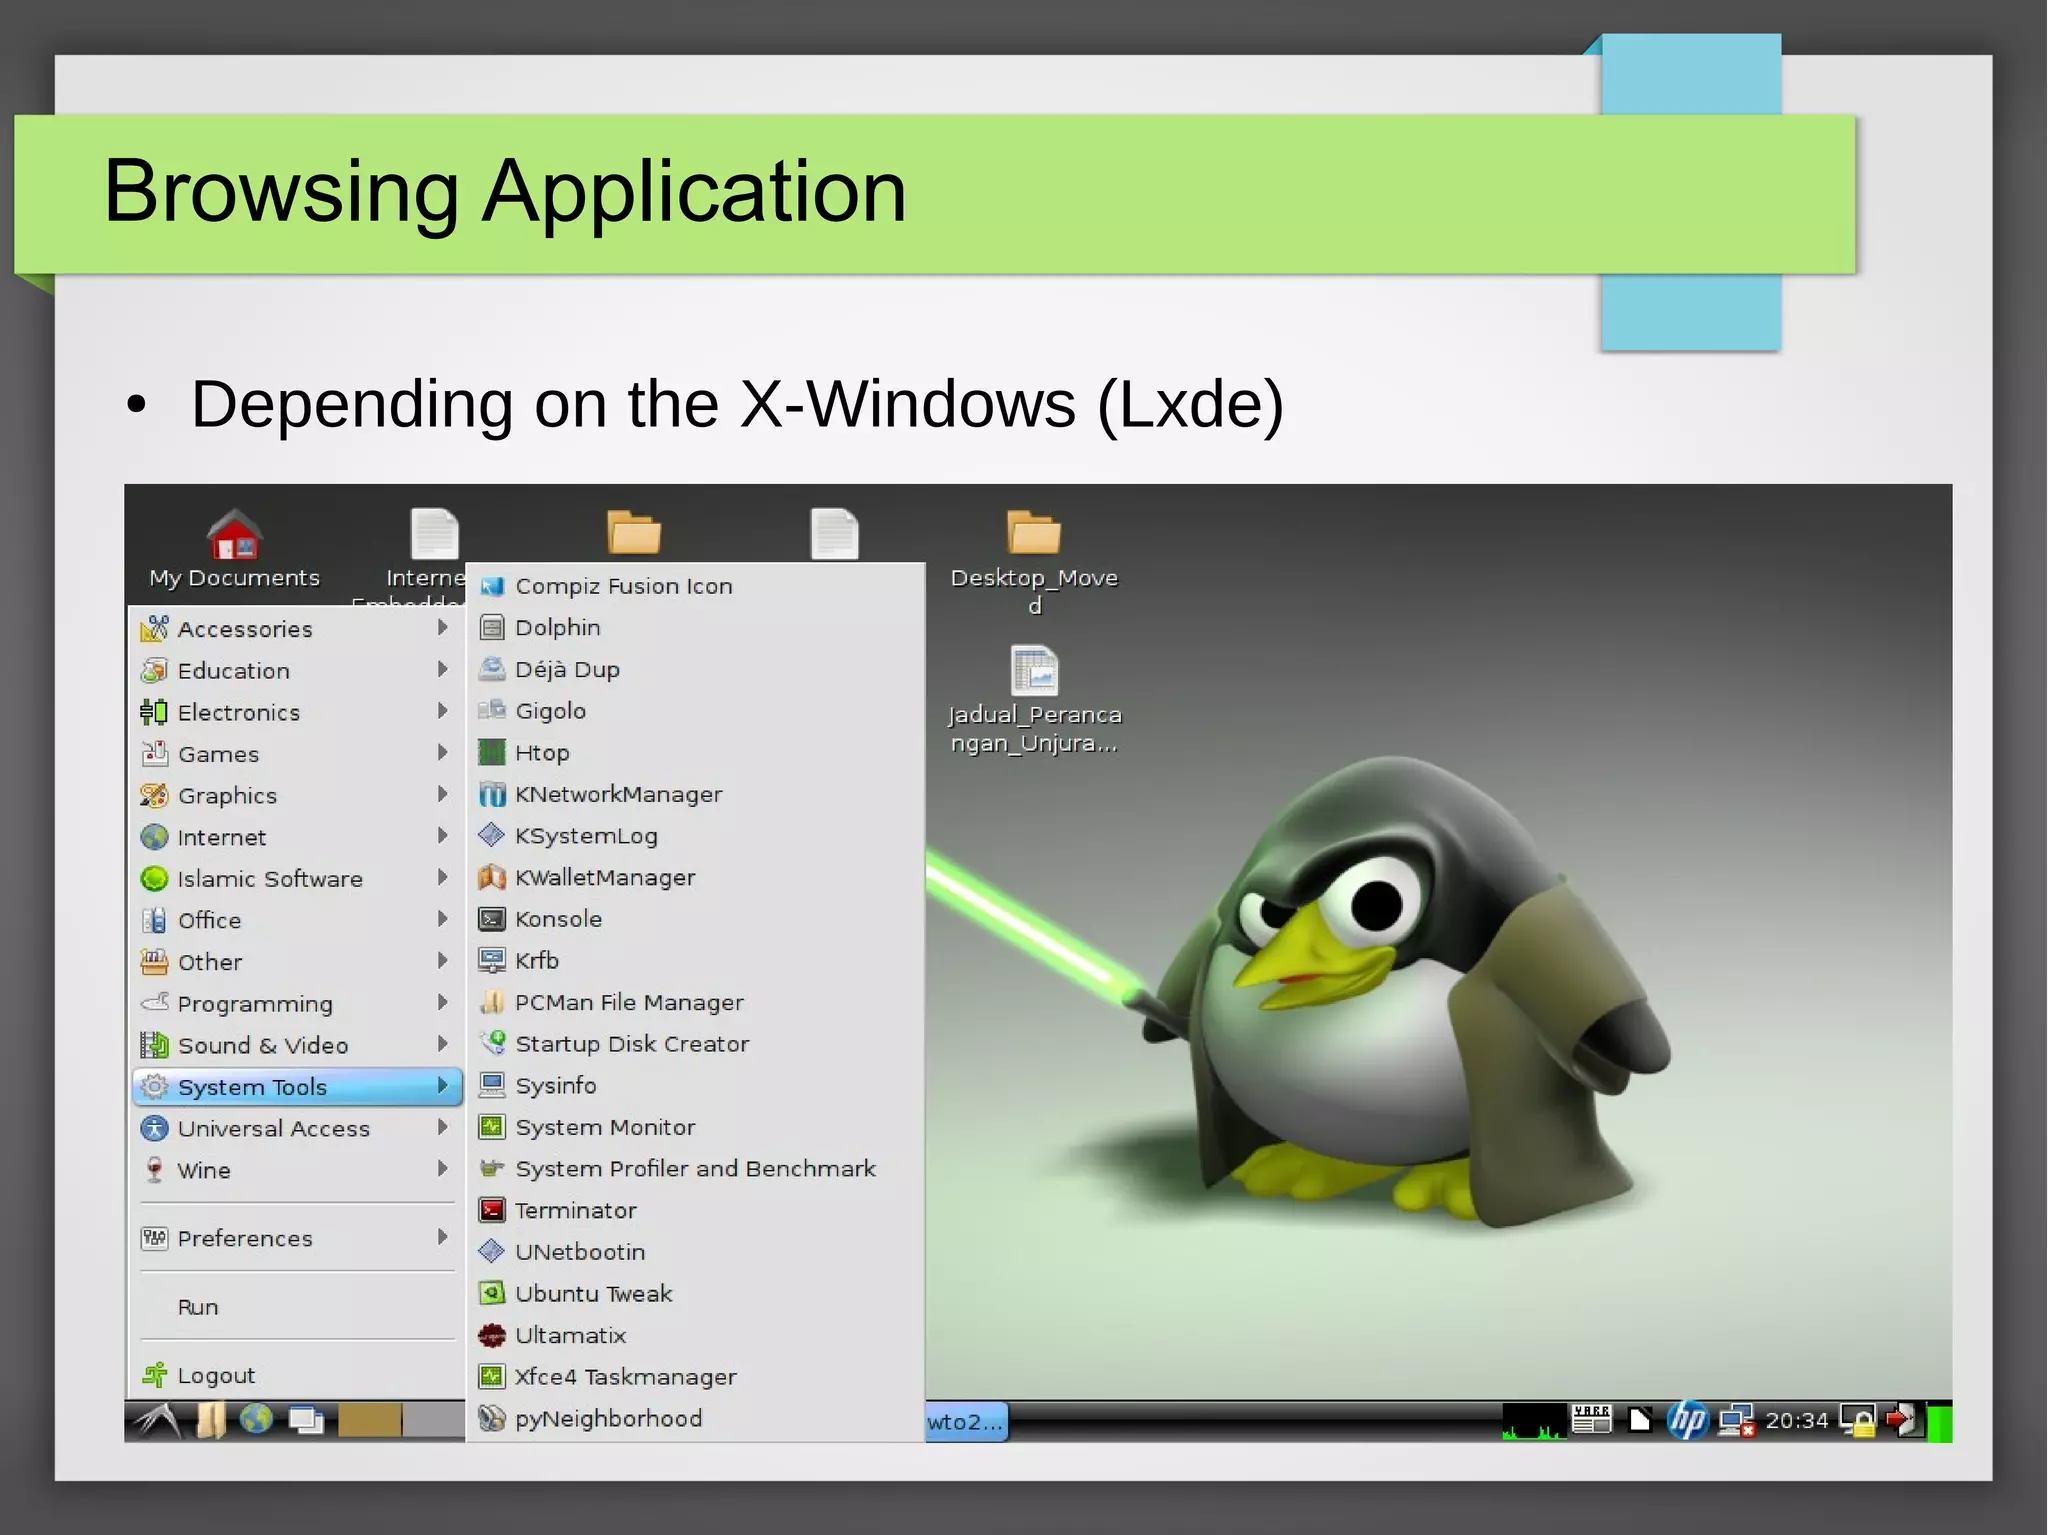
Task: Choose Run from the start menu
Action: (297, 1307)
